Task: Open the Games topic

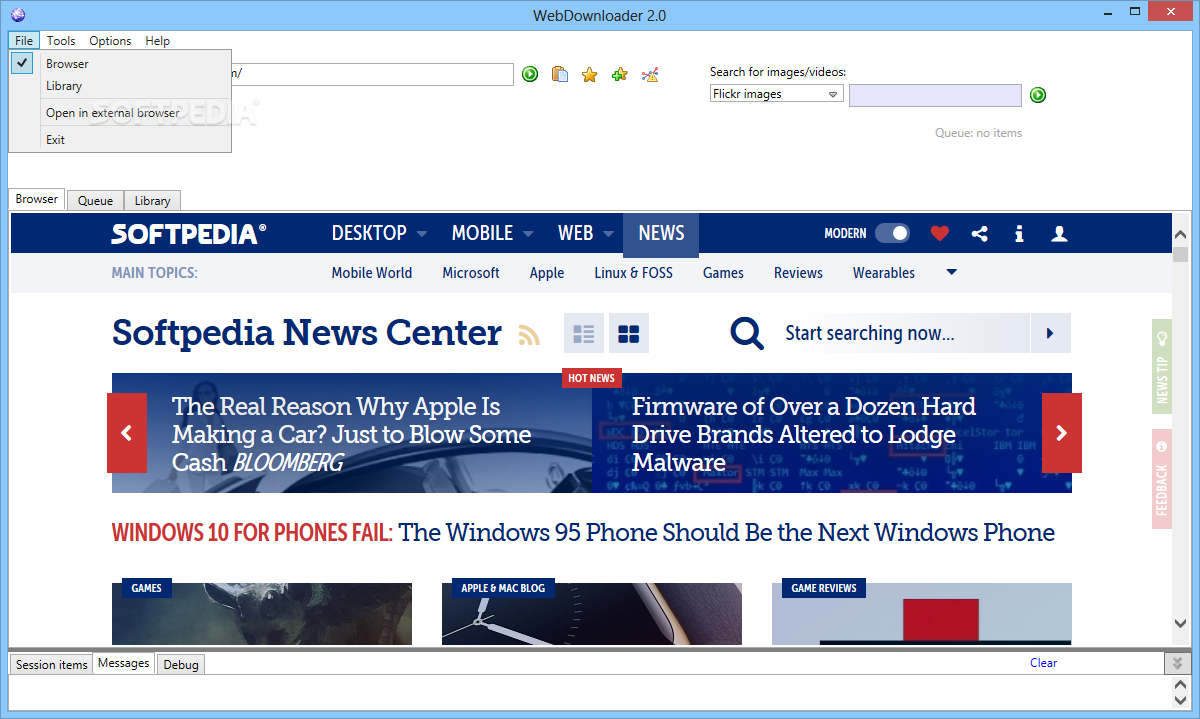Action: click(x=723, y=273)
